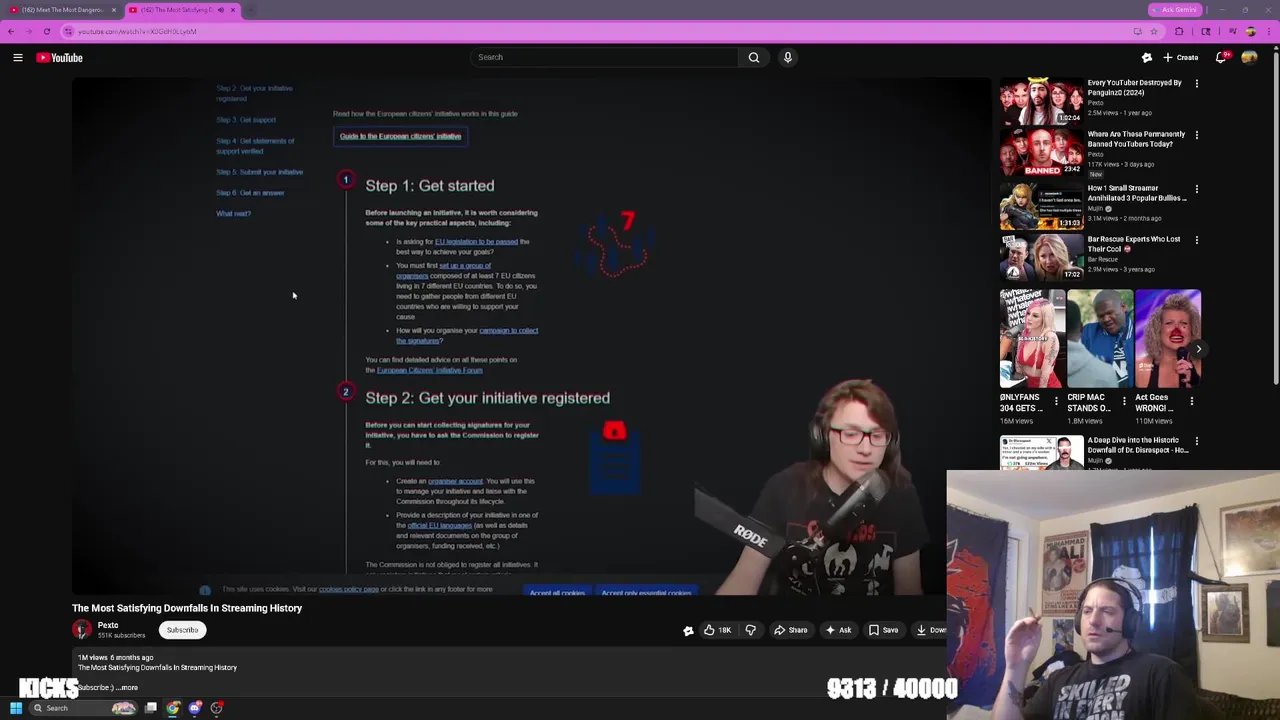
Task: Expand the description with '...more'
Action: click(127, 687)
